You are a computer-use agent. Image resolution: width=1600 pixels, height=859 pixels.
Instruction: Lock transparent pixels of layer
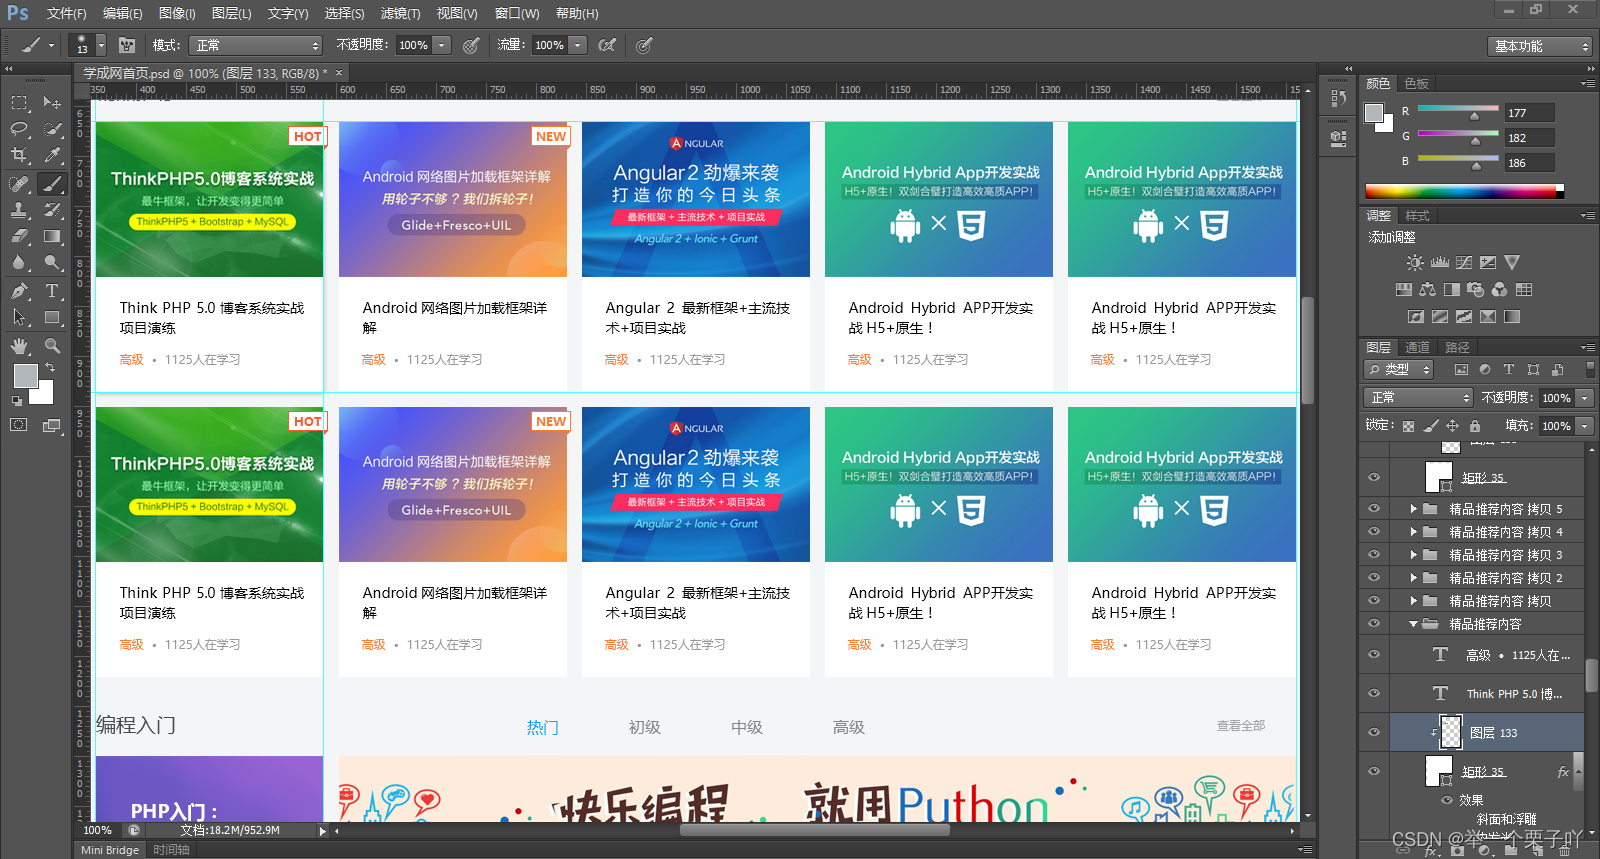(1408, 426)
